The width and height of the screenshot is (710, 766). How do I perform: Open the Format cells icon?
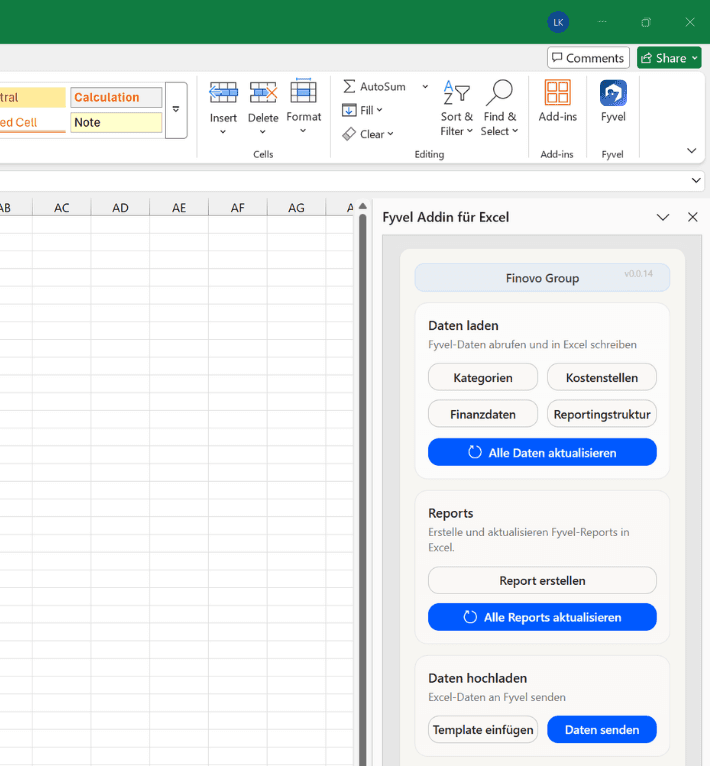point(303,92)
